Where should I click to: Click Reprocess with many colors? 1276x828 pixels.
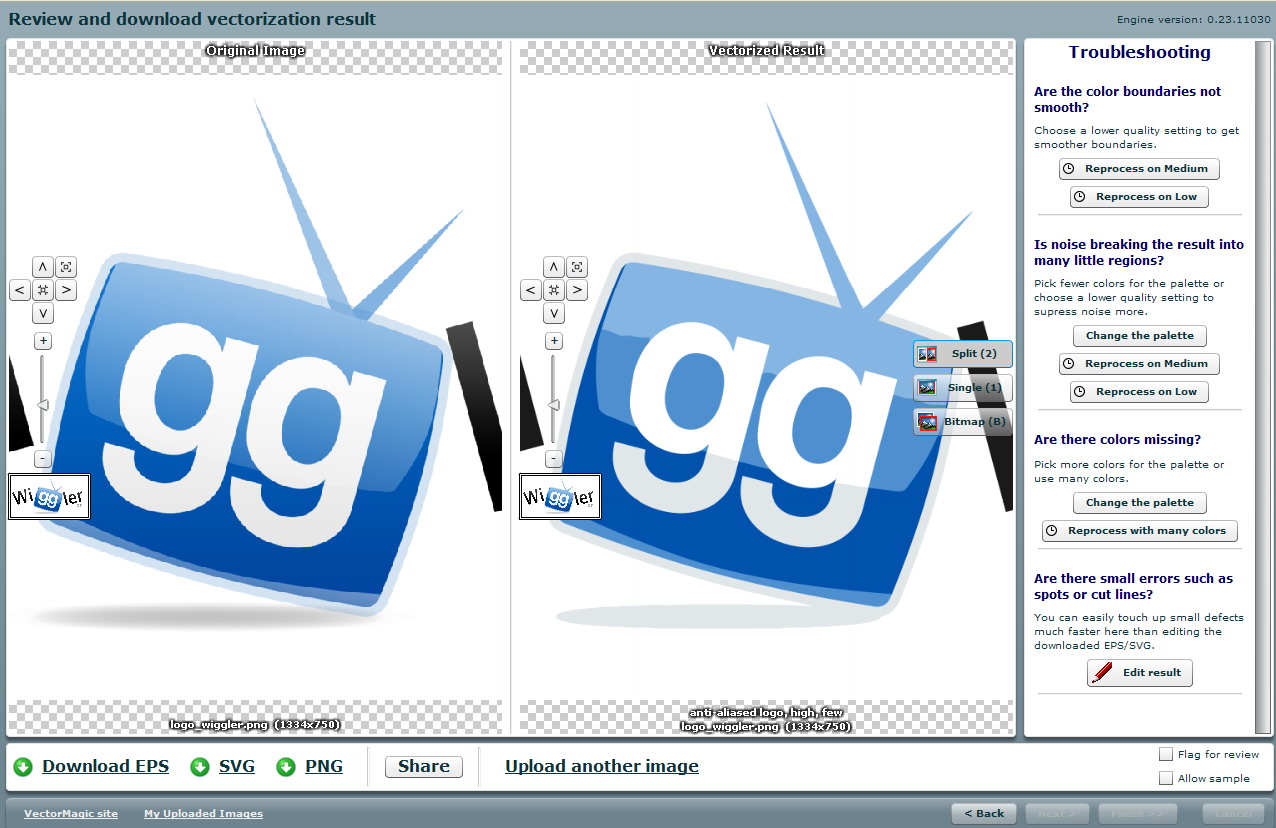tap(1140, 531)
